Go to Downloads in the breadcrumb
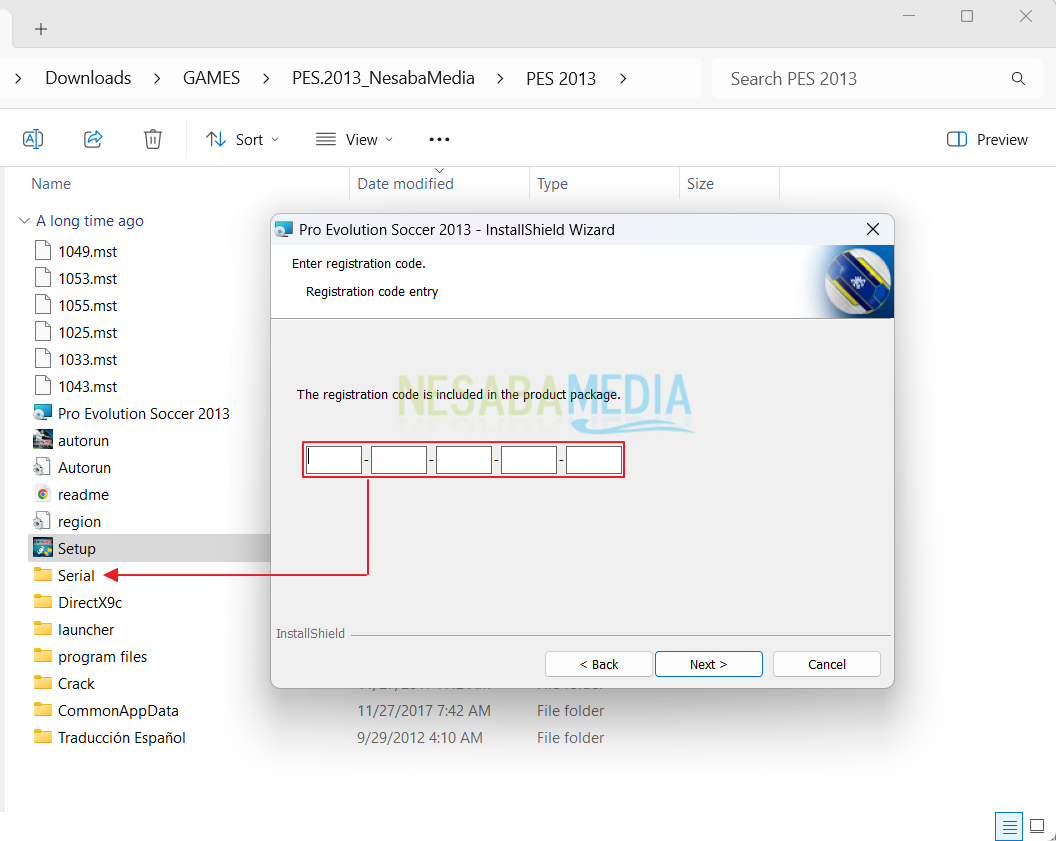 [88, 78]
